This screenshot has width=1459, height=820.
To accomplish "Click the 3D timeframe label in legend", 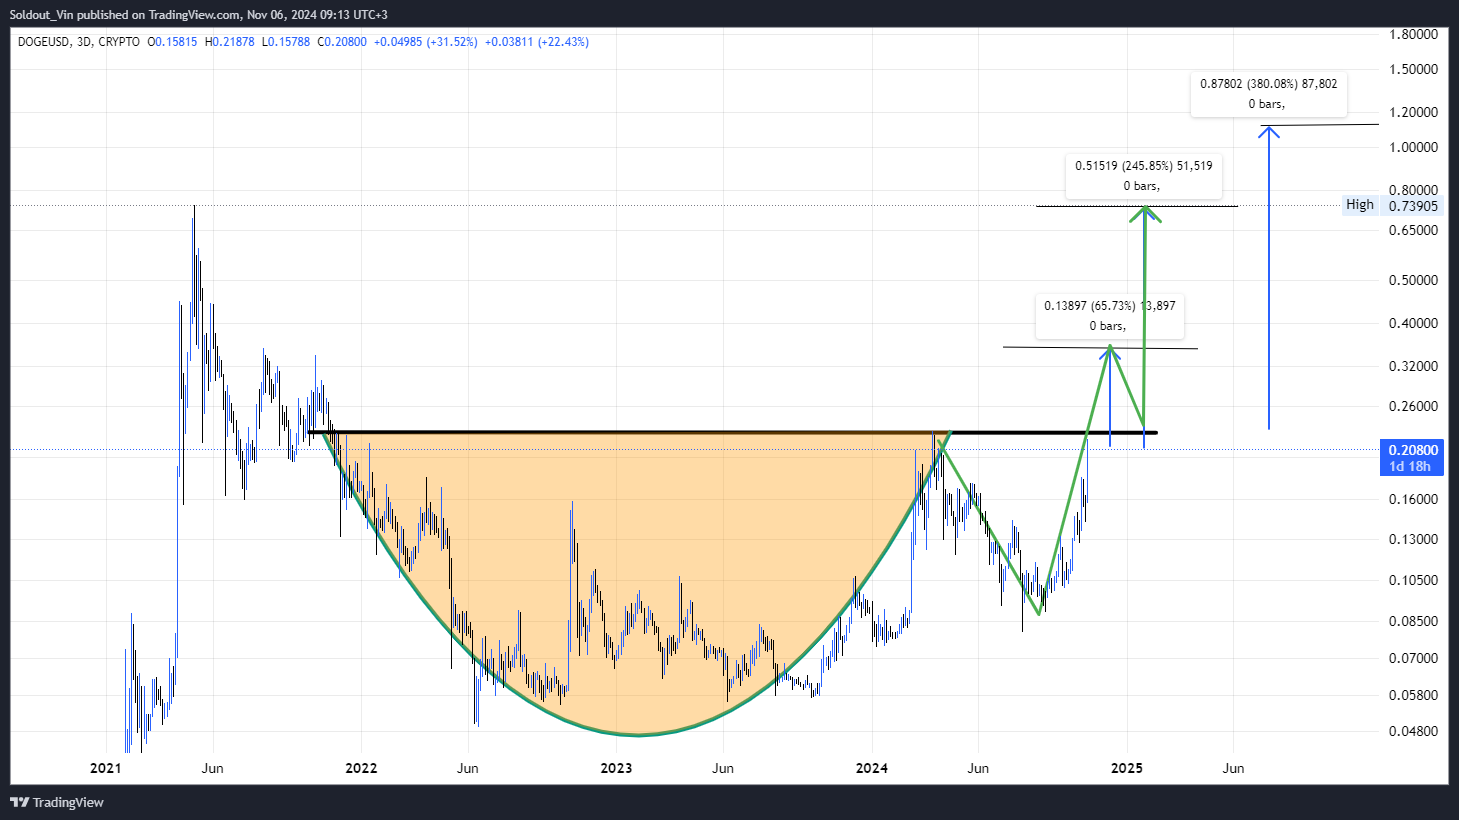I will [x=84, y=42].
